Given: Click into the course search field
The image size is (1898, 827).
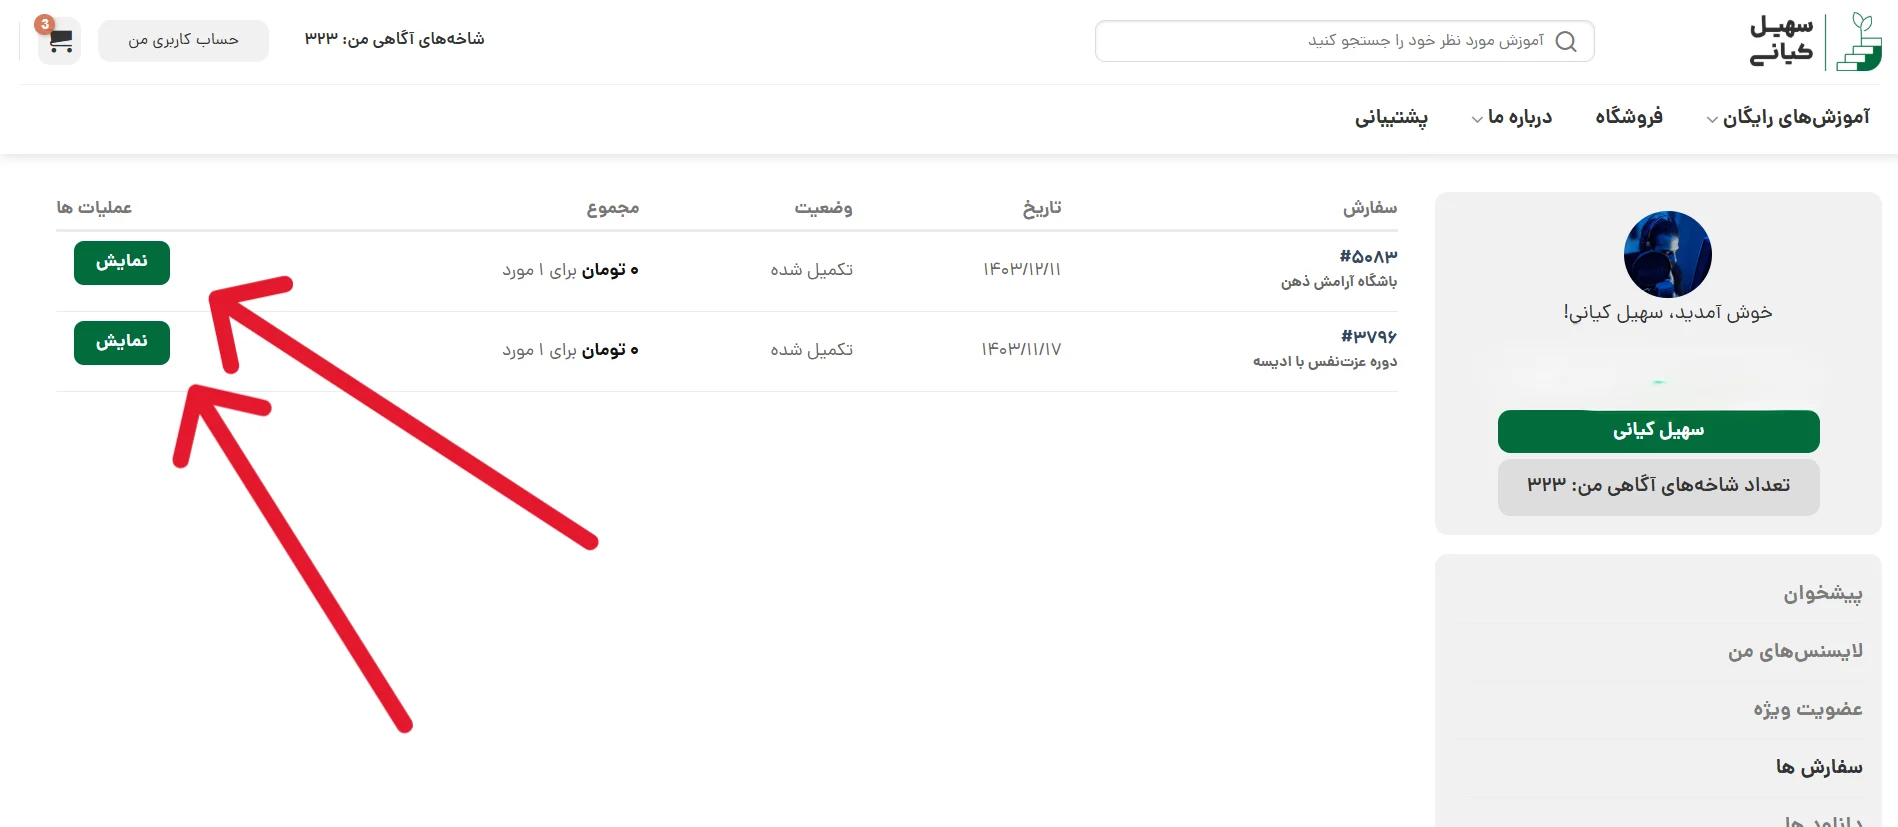Looking at the screenshot, I should point(1330,41).
